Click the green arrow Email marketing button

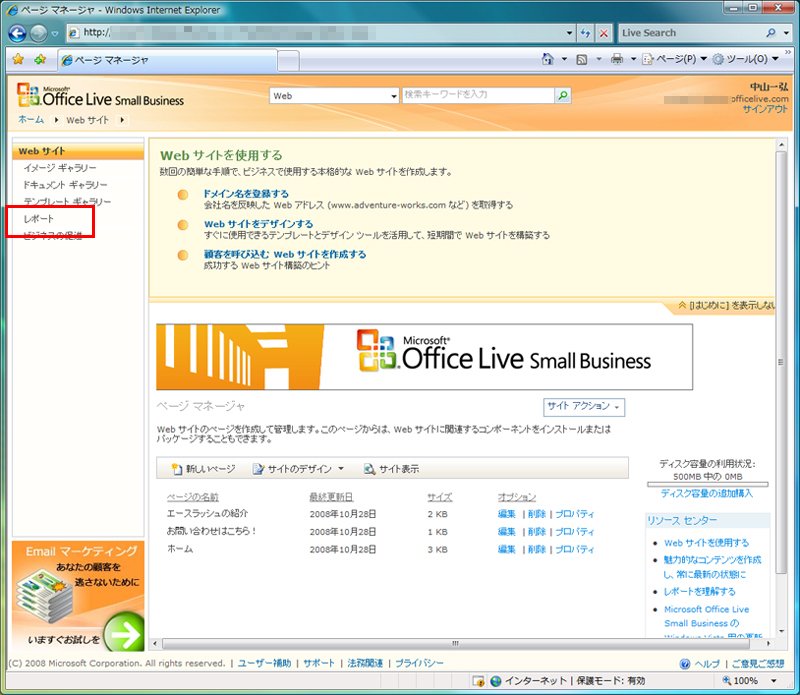point(124,633)
